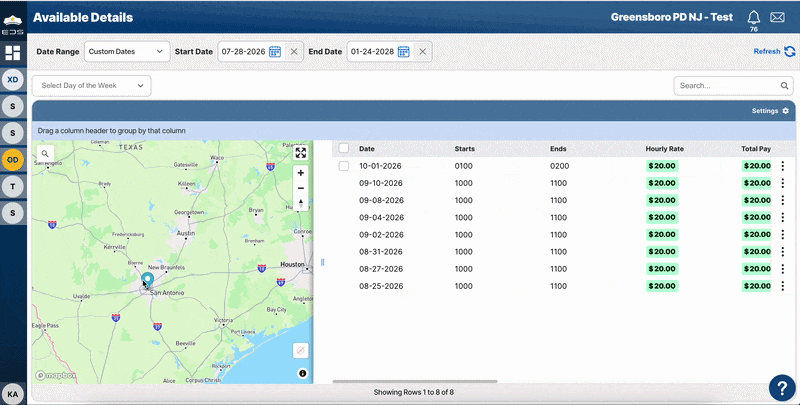Click the map info icon
Image resolution: width=800 pixels, height=405 pixels.
click(303, 373)
